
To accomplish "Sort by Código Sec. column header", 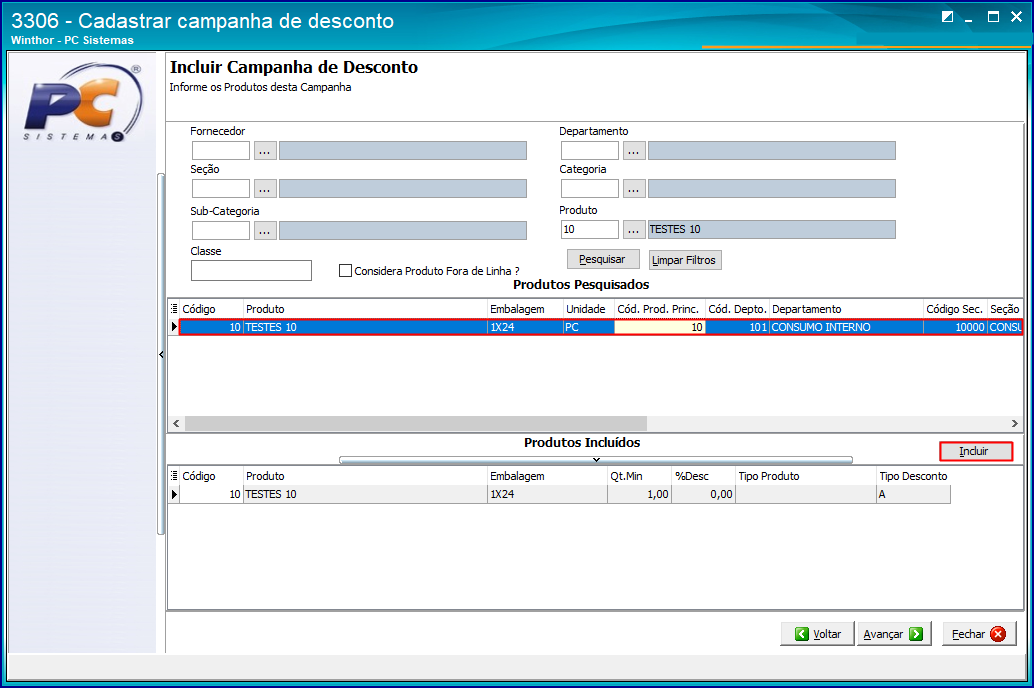I will [x=955, y=309].
